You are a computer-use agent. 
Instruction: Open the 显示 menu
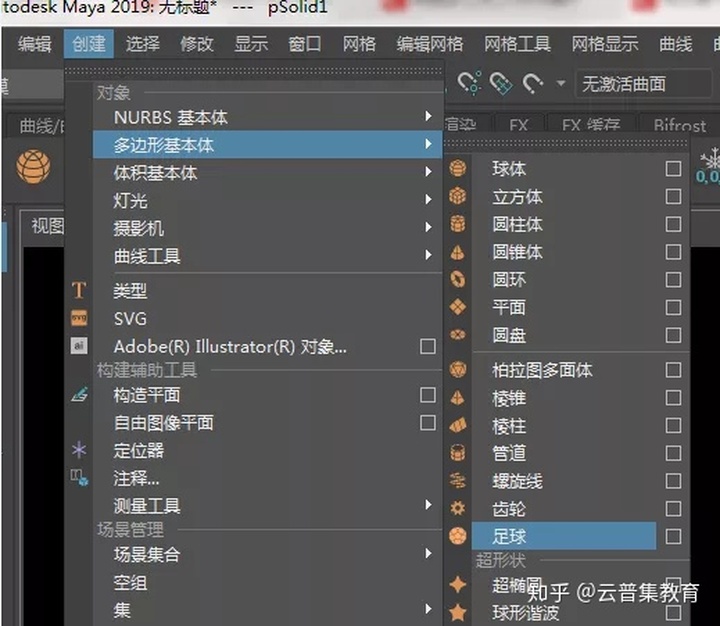point(251,44)
